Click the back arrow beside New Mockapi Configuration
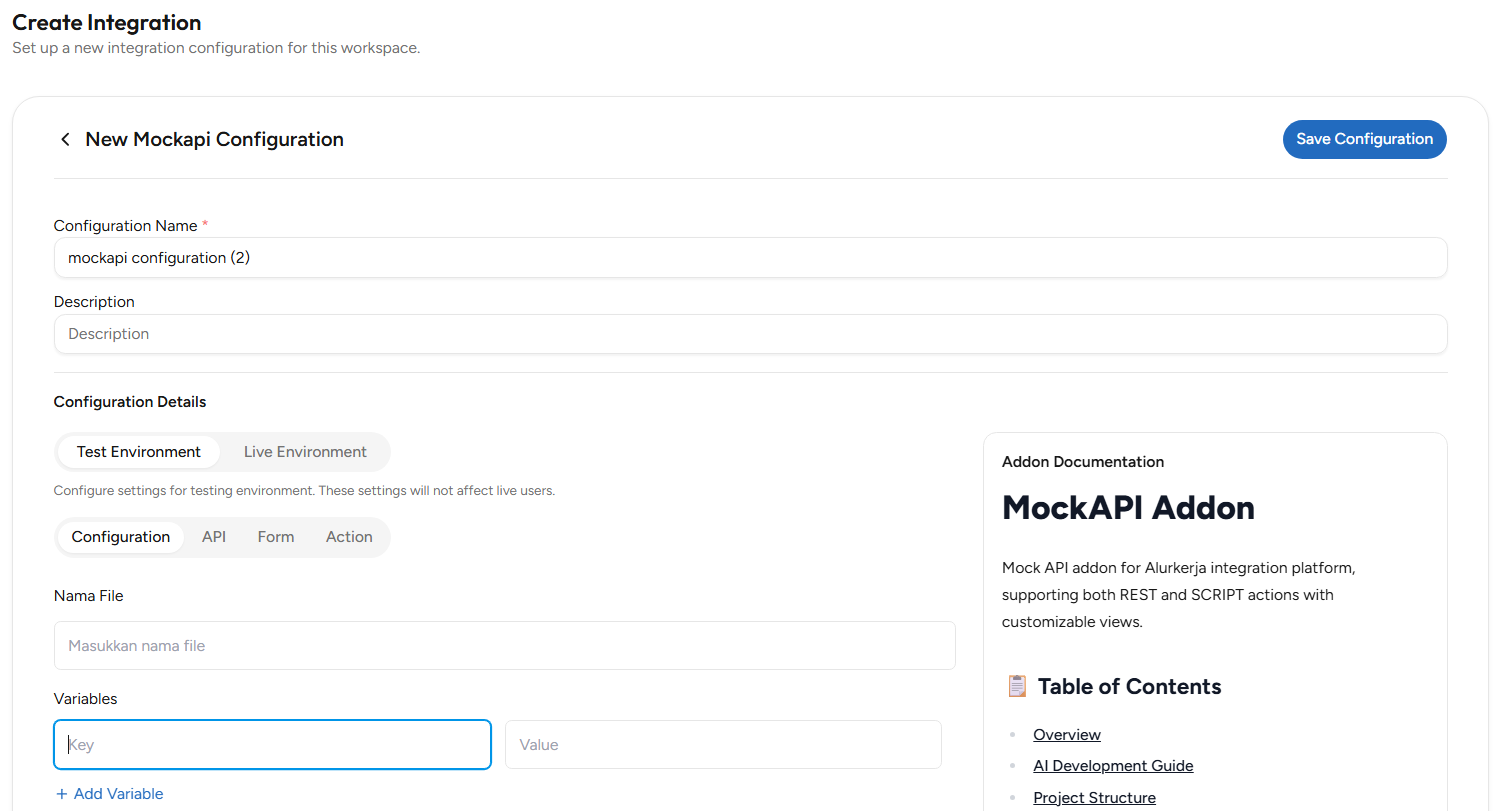 [x=65, y=139]
